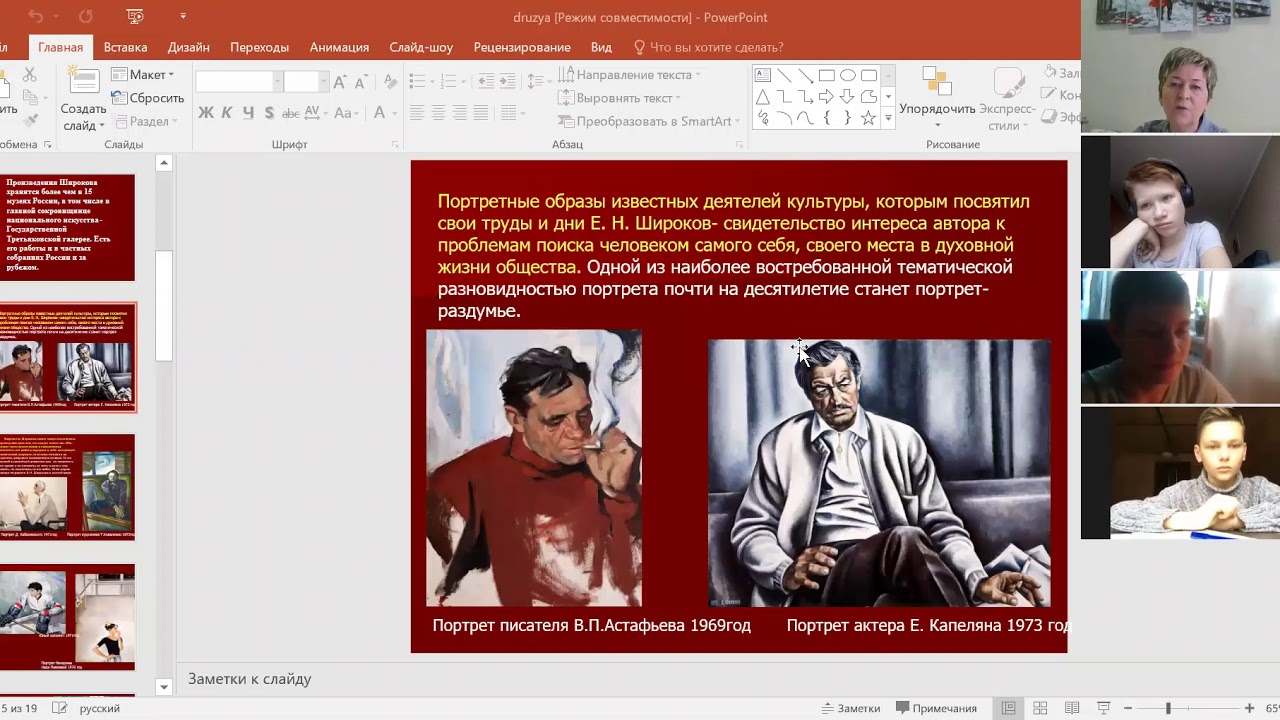1280x720 pixels.
Task: Click the Format Painter brush icon
Action: (30, 120)
